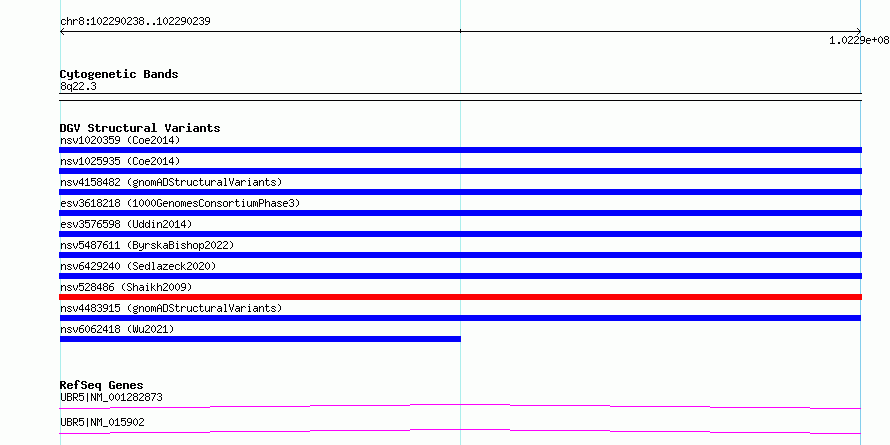Select the blue bar under nsv4483915
890x445 pixels.
460,318
